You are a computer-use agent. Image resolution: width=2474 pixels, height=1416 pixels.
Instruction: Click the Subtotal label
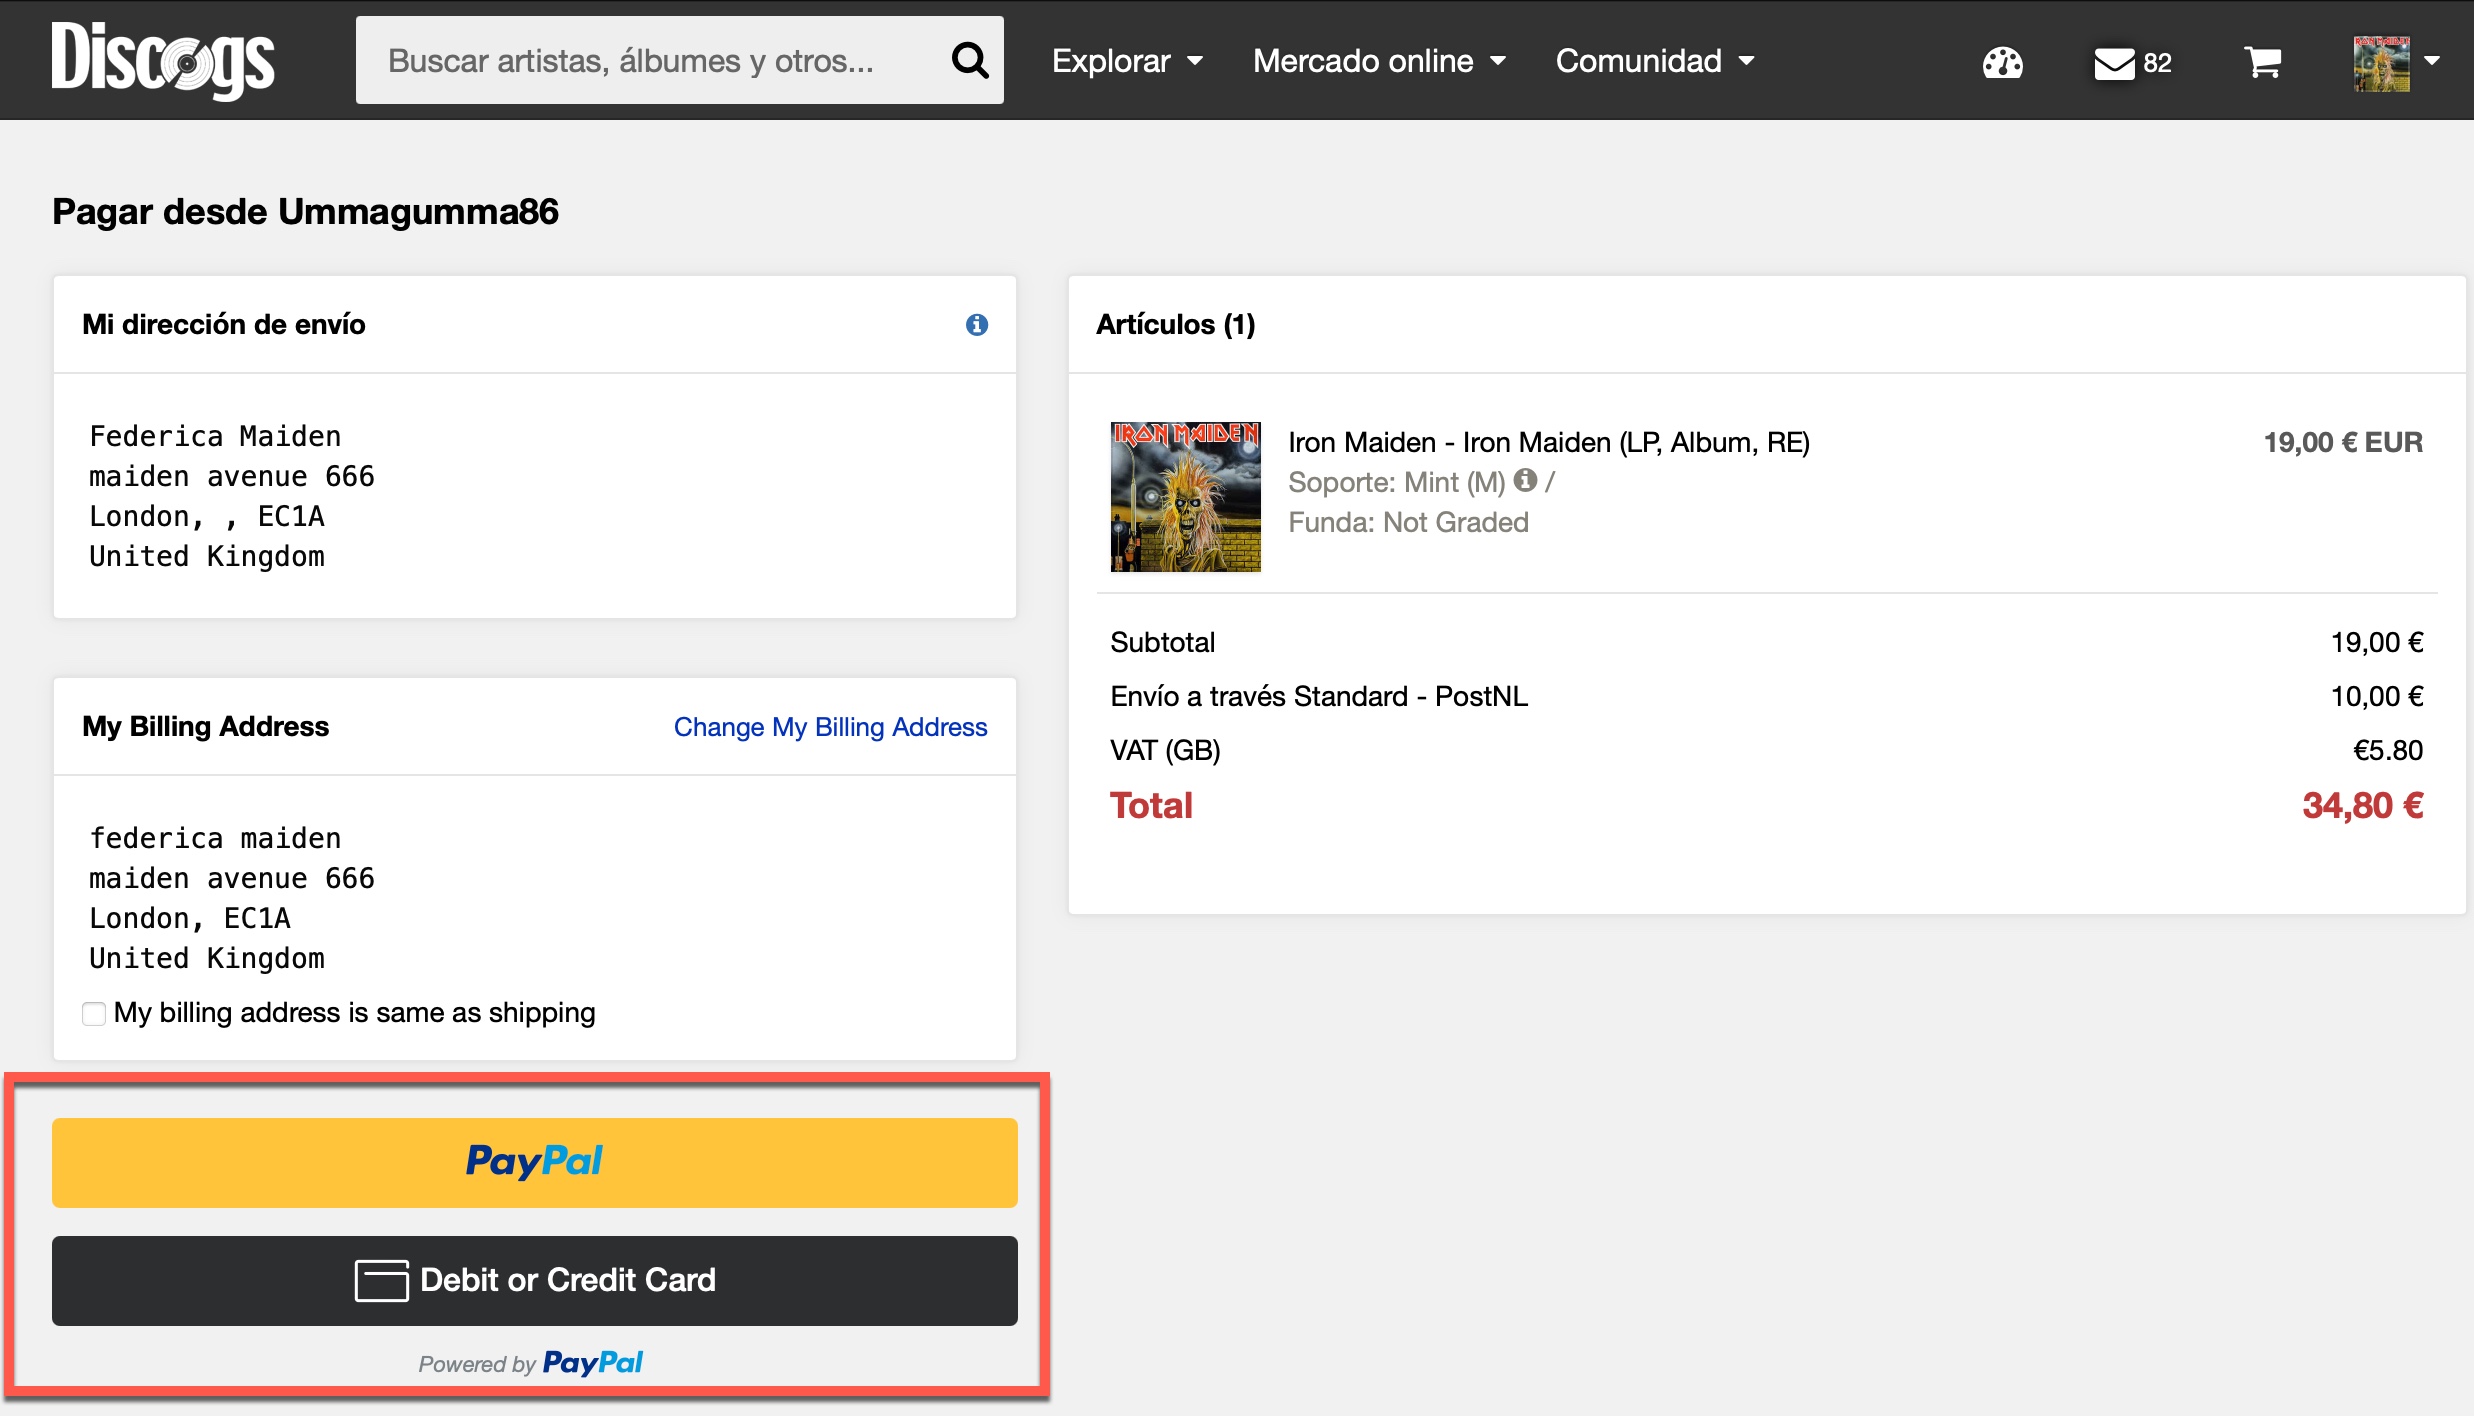(1162, 642)
